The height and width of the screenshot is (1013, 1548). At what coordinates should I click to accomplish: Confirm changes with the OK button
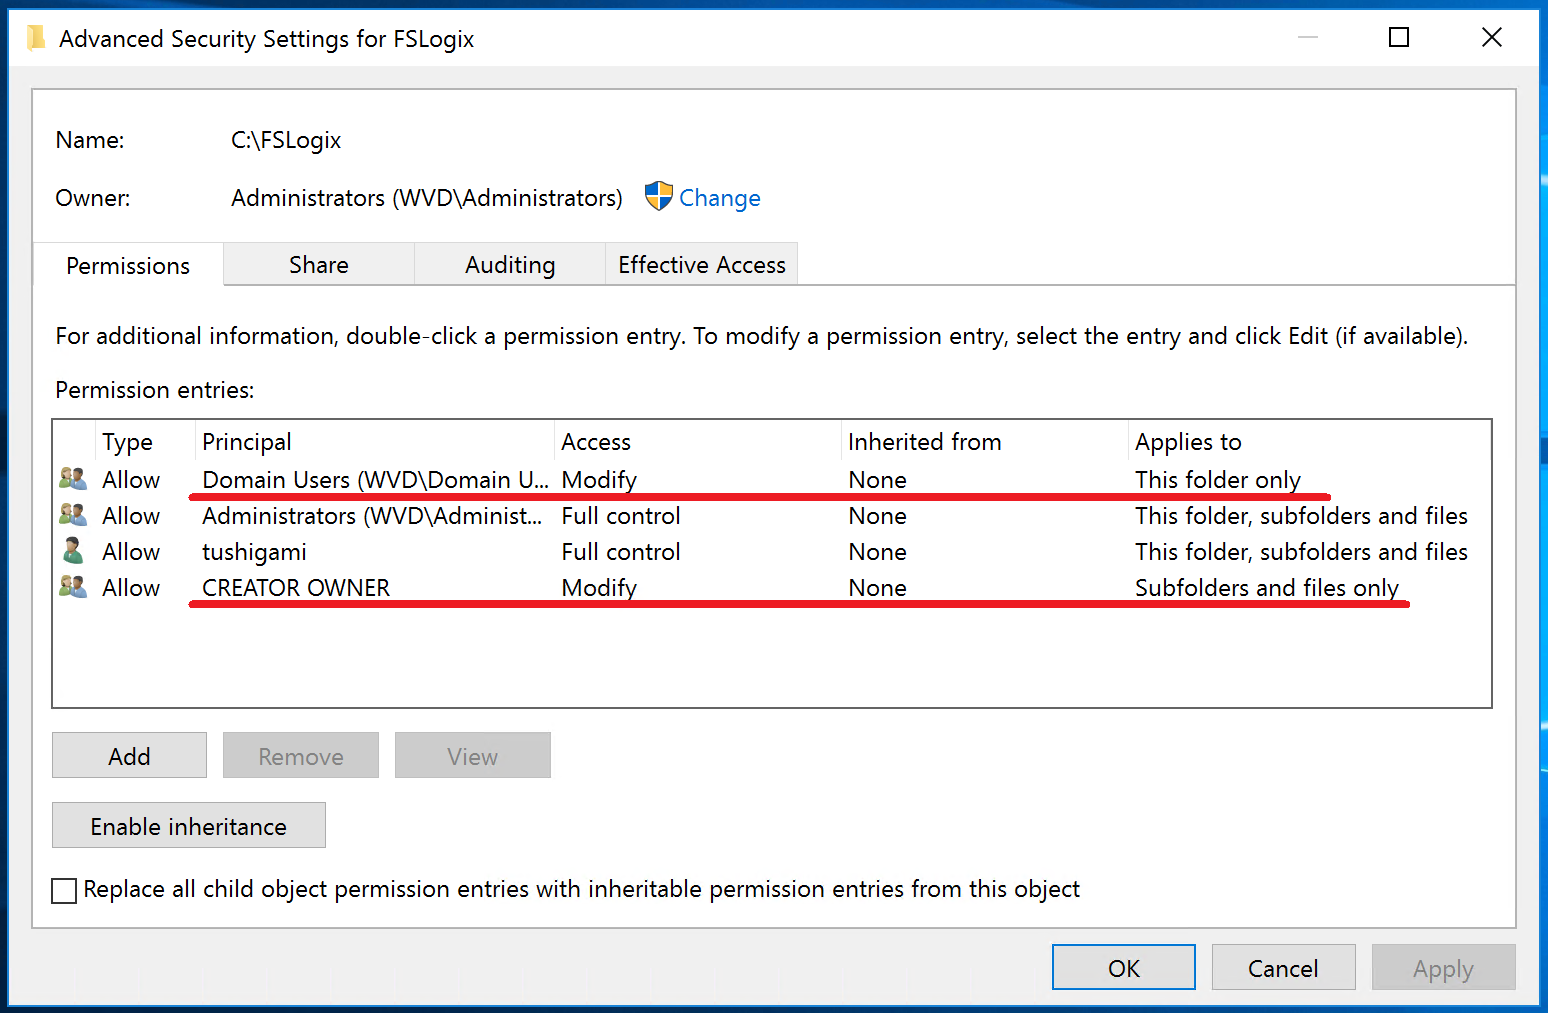coord(1123,967)
